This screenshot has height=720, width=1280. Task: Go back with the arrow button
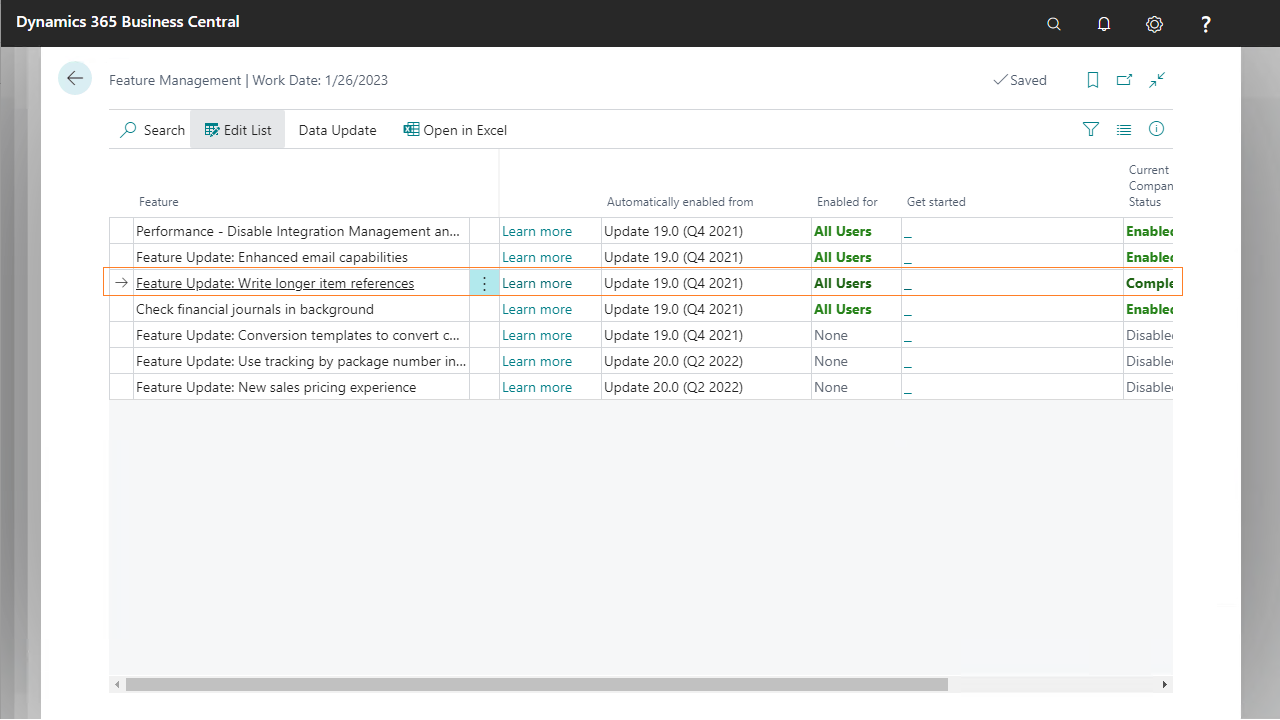(75, 78)
